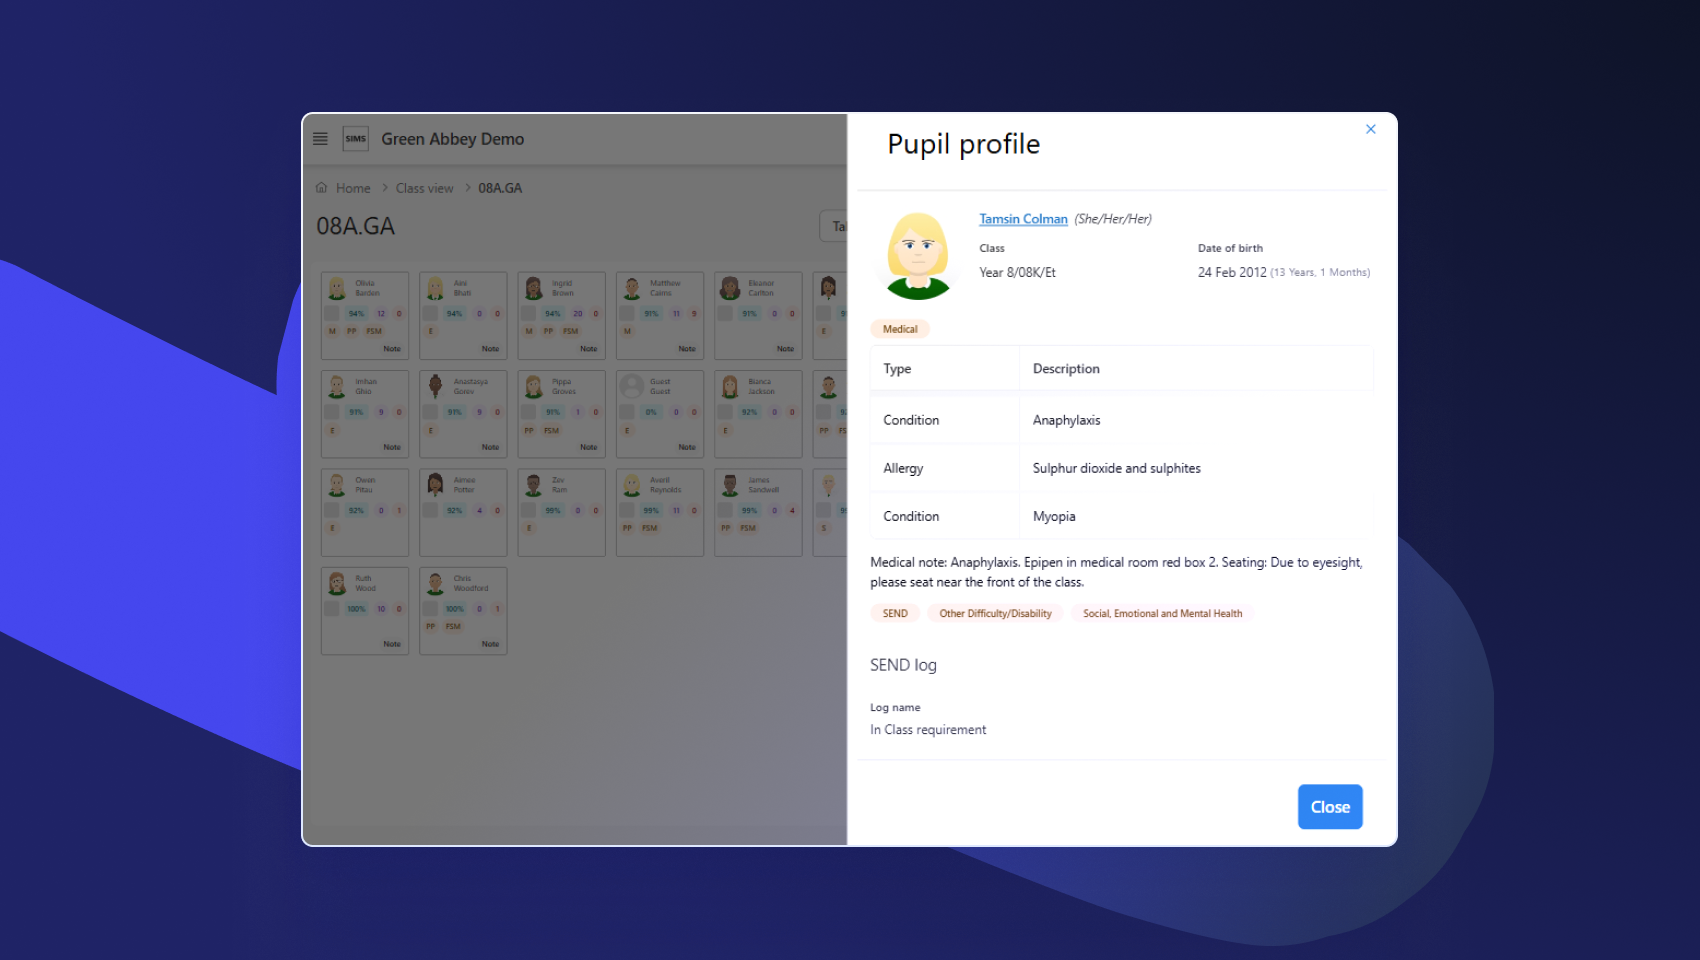Select Ruth Wood's pupil avatar
1700x960 pixels.
337,583
